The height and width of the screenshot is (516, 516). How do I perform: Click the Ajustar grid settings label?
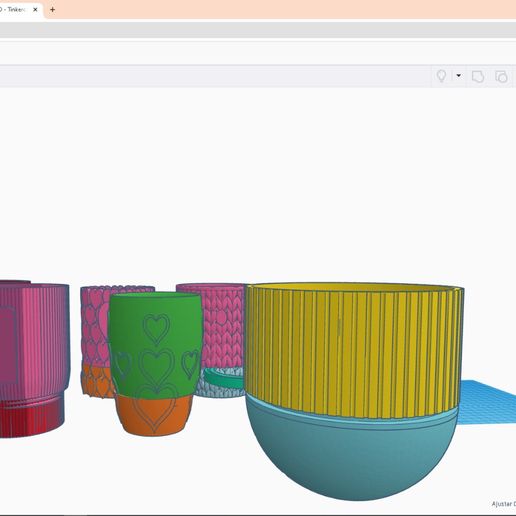pos(503,504)
